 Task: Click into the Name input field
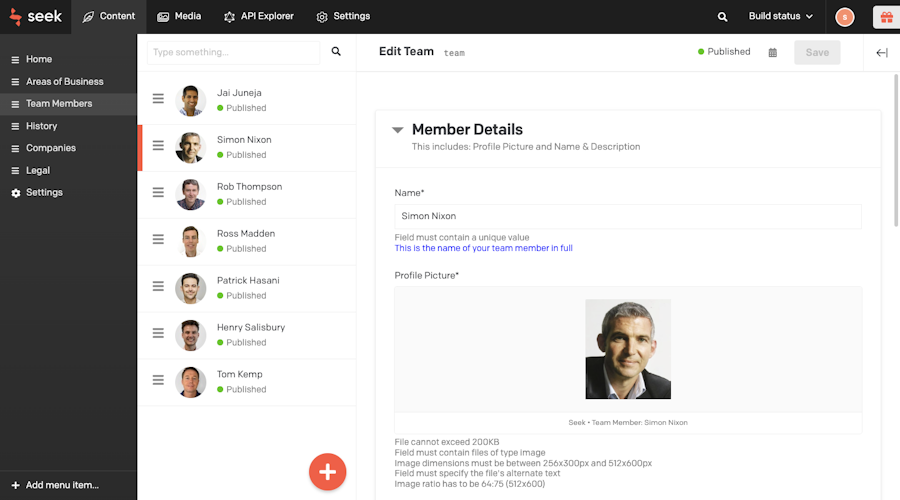pyautogui.click(x=628, y=216)
